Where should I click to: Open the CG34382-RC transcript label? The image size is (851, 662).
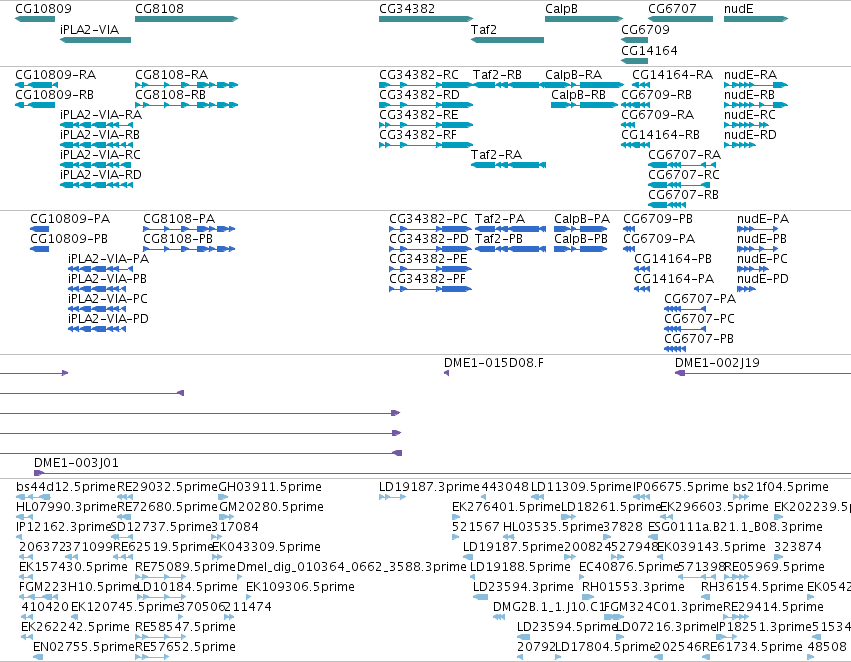(419, 75)
